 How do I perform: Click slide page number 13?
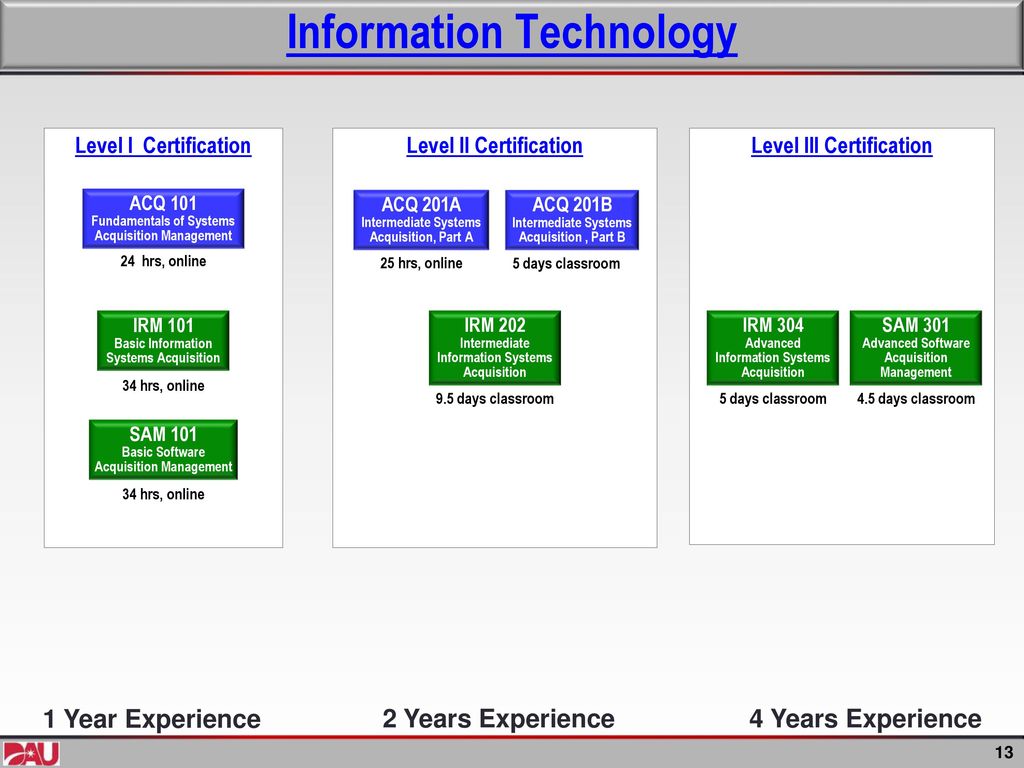point(1004,752)
